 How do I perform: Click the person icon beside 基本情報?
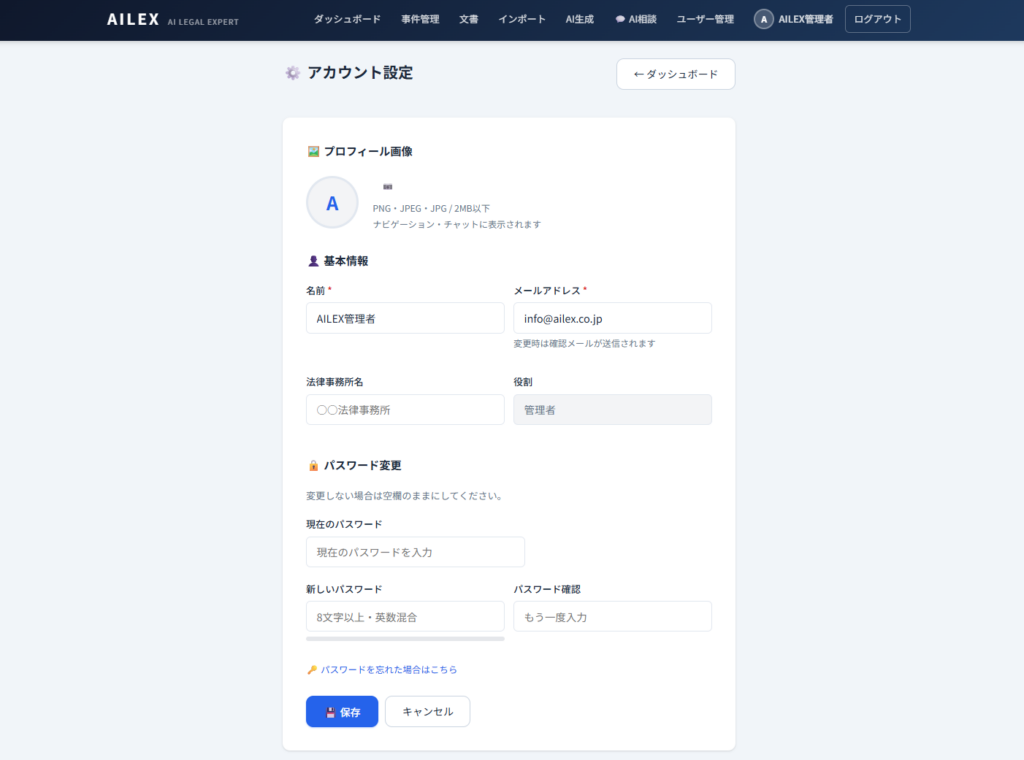(x=313, y=261)
